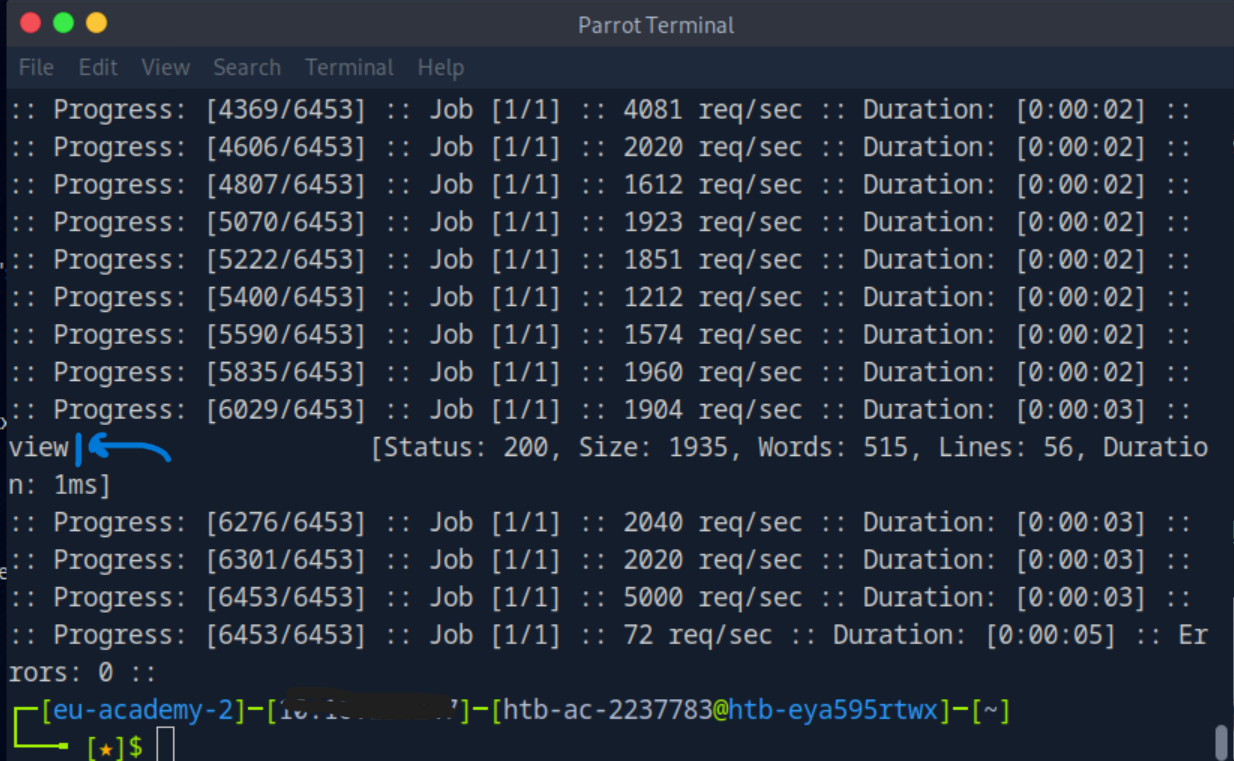Click the '4081 req/sec' text
This screenshot has width=1234, height=761.
713,110
